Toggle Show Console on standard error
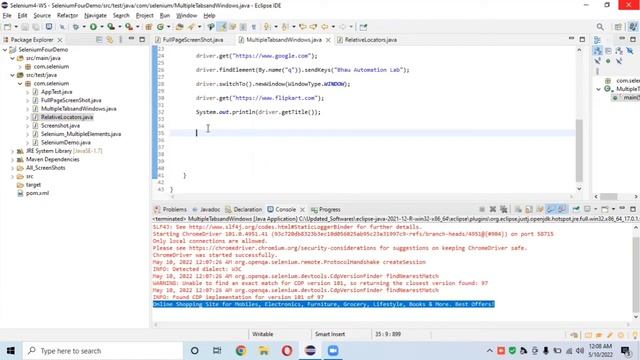Screen dimensions: 640x360 (562, 209)
